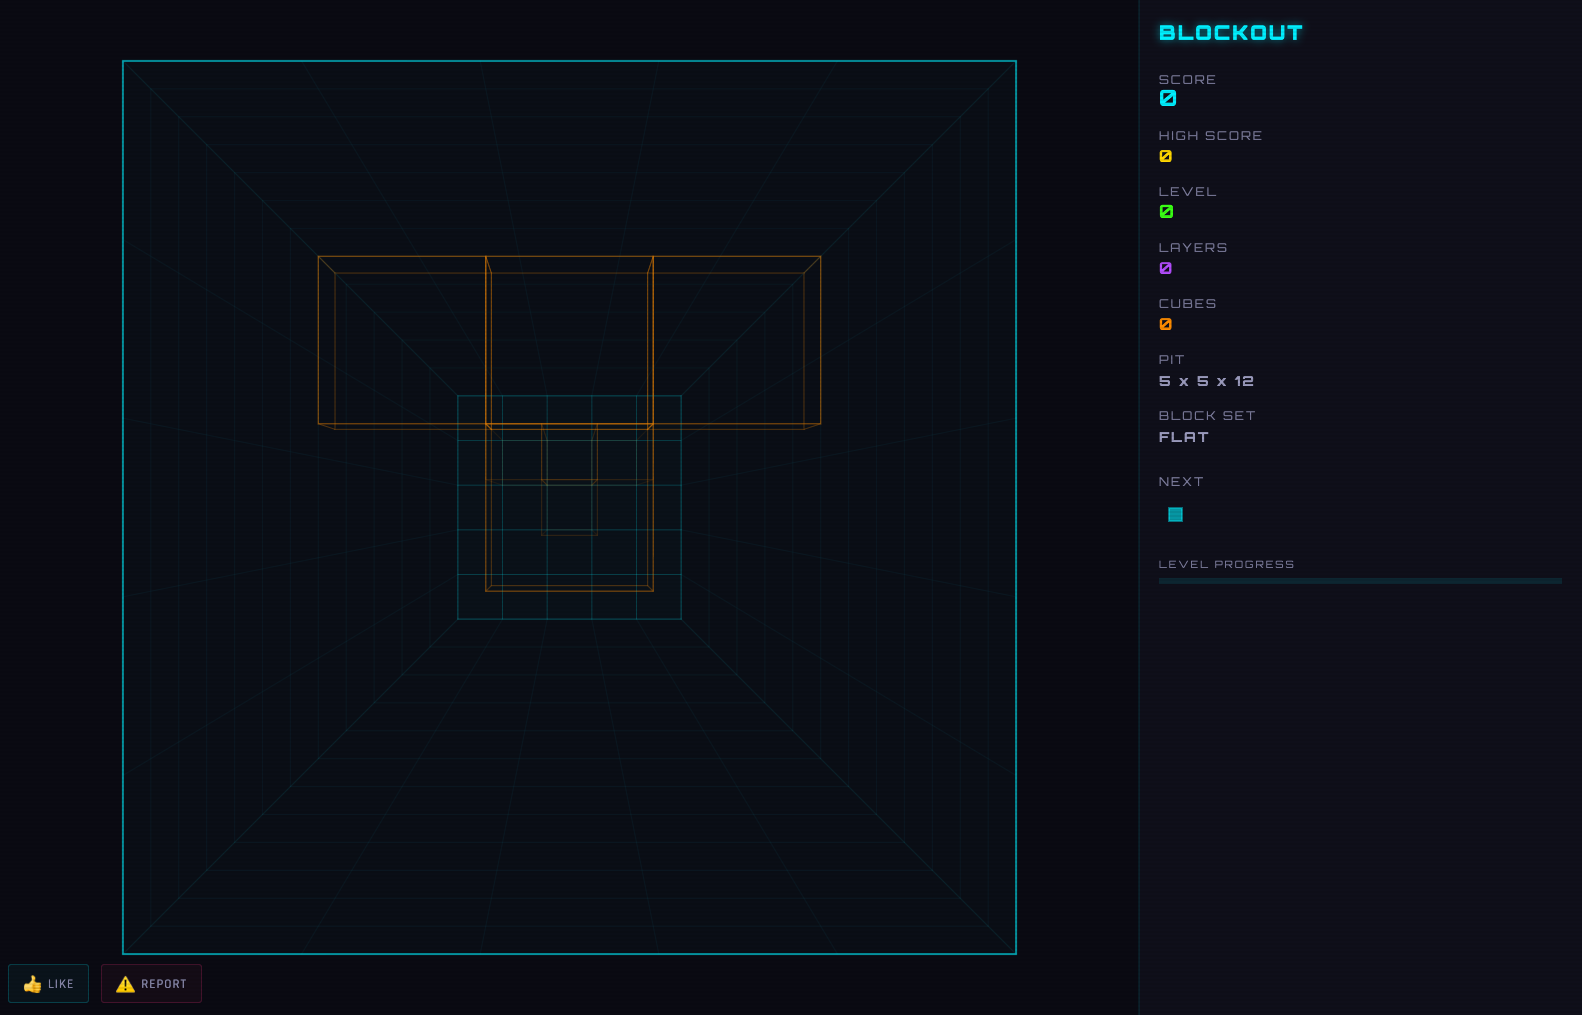
Task: Click the 'LEVEL PROGRESS' label
Action: click(1226, 564)
